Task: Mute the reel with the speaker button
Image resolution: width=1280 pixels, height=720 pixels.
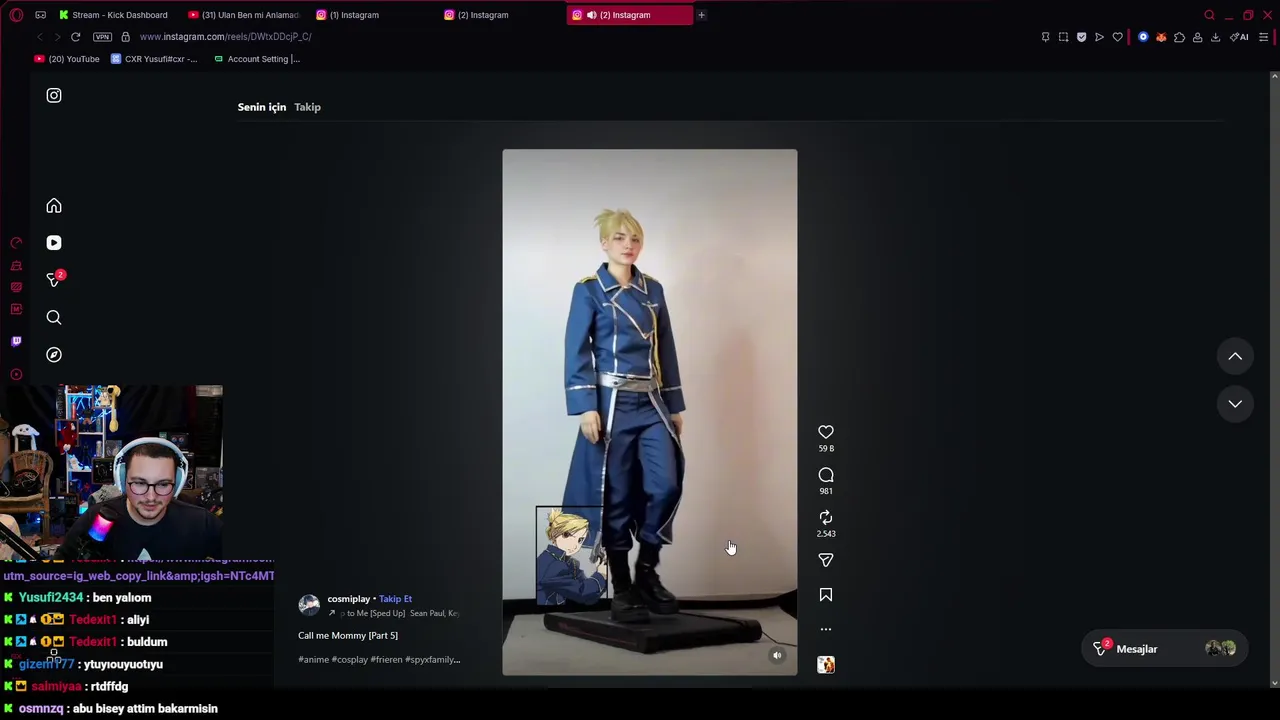Action: [777, 656]
